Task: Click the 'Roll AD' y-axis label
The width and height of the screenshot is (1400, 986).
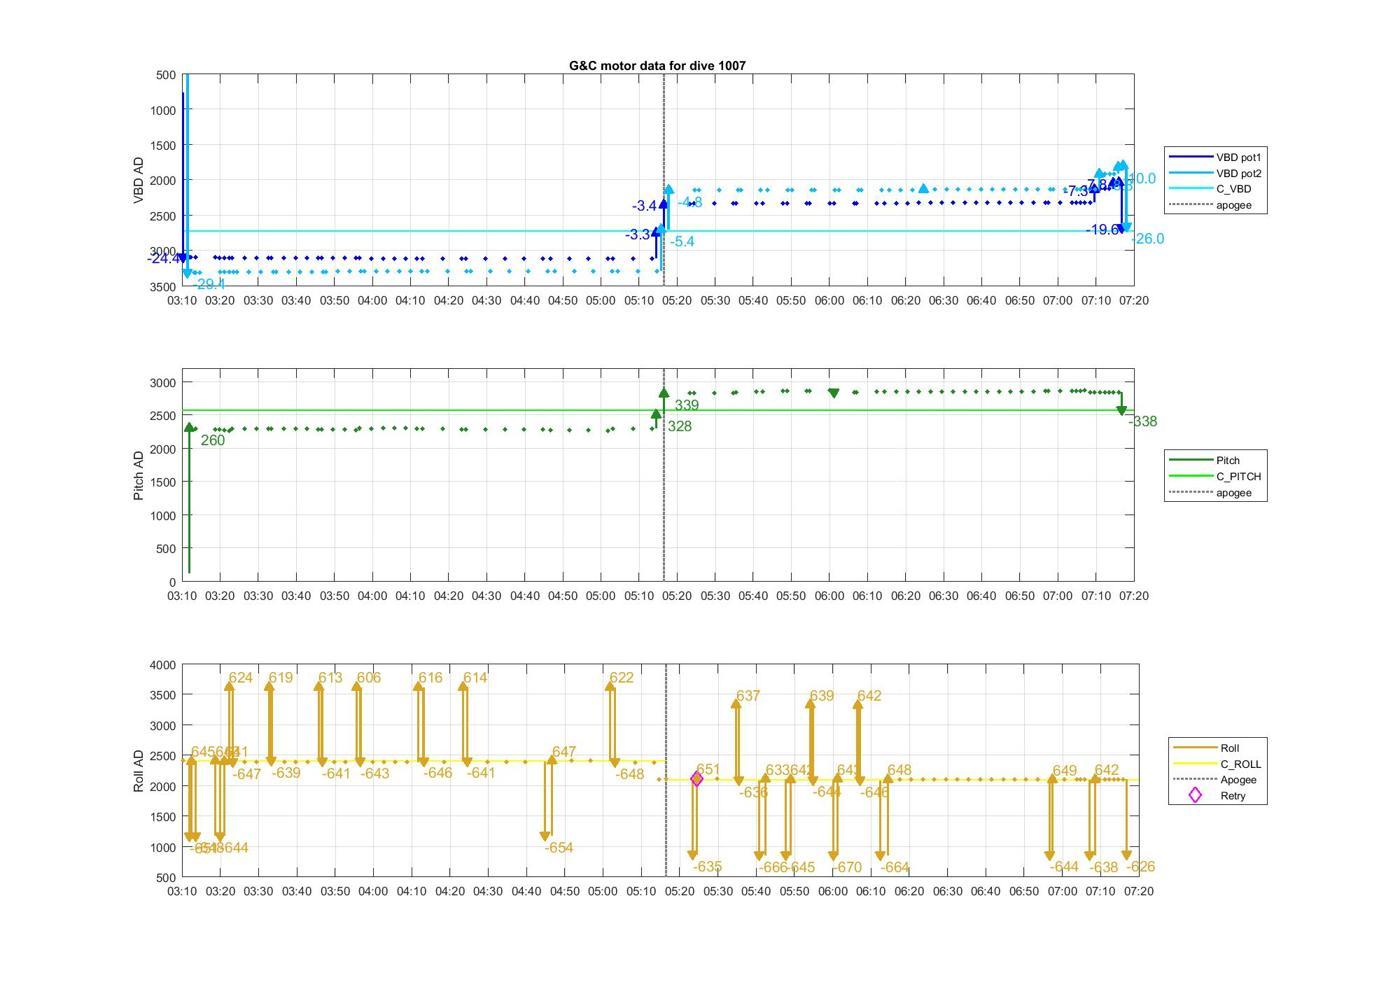Action: (139, 771)
